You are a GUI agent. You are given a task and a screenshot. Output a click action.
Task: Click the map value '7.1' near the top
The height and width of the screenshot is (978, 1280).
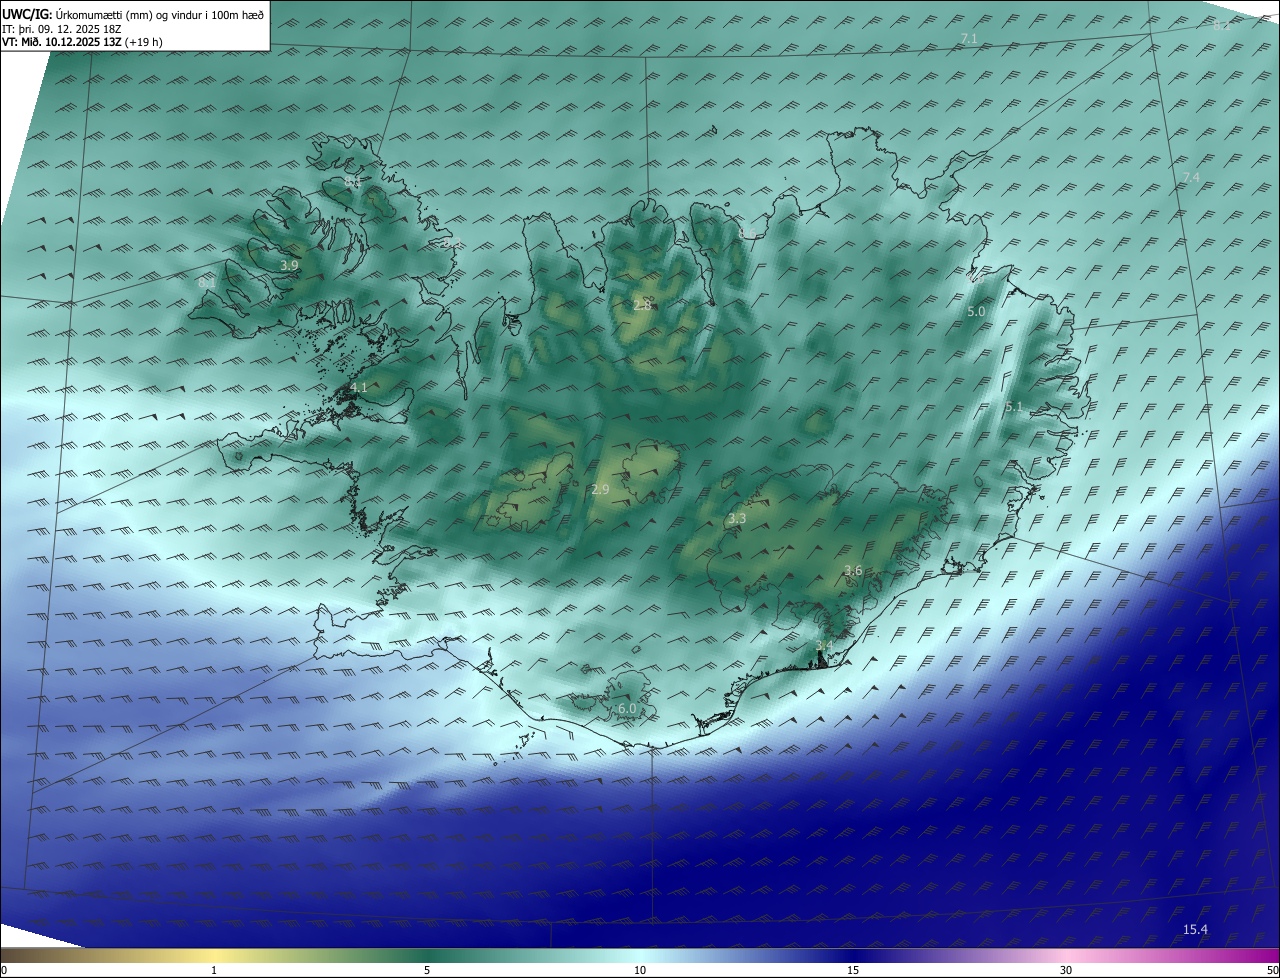969,38
